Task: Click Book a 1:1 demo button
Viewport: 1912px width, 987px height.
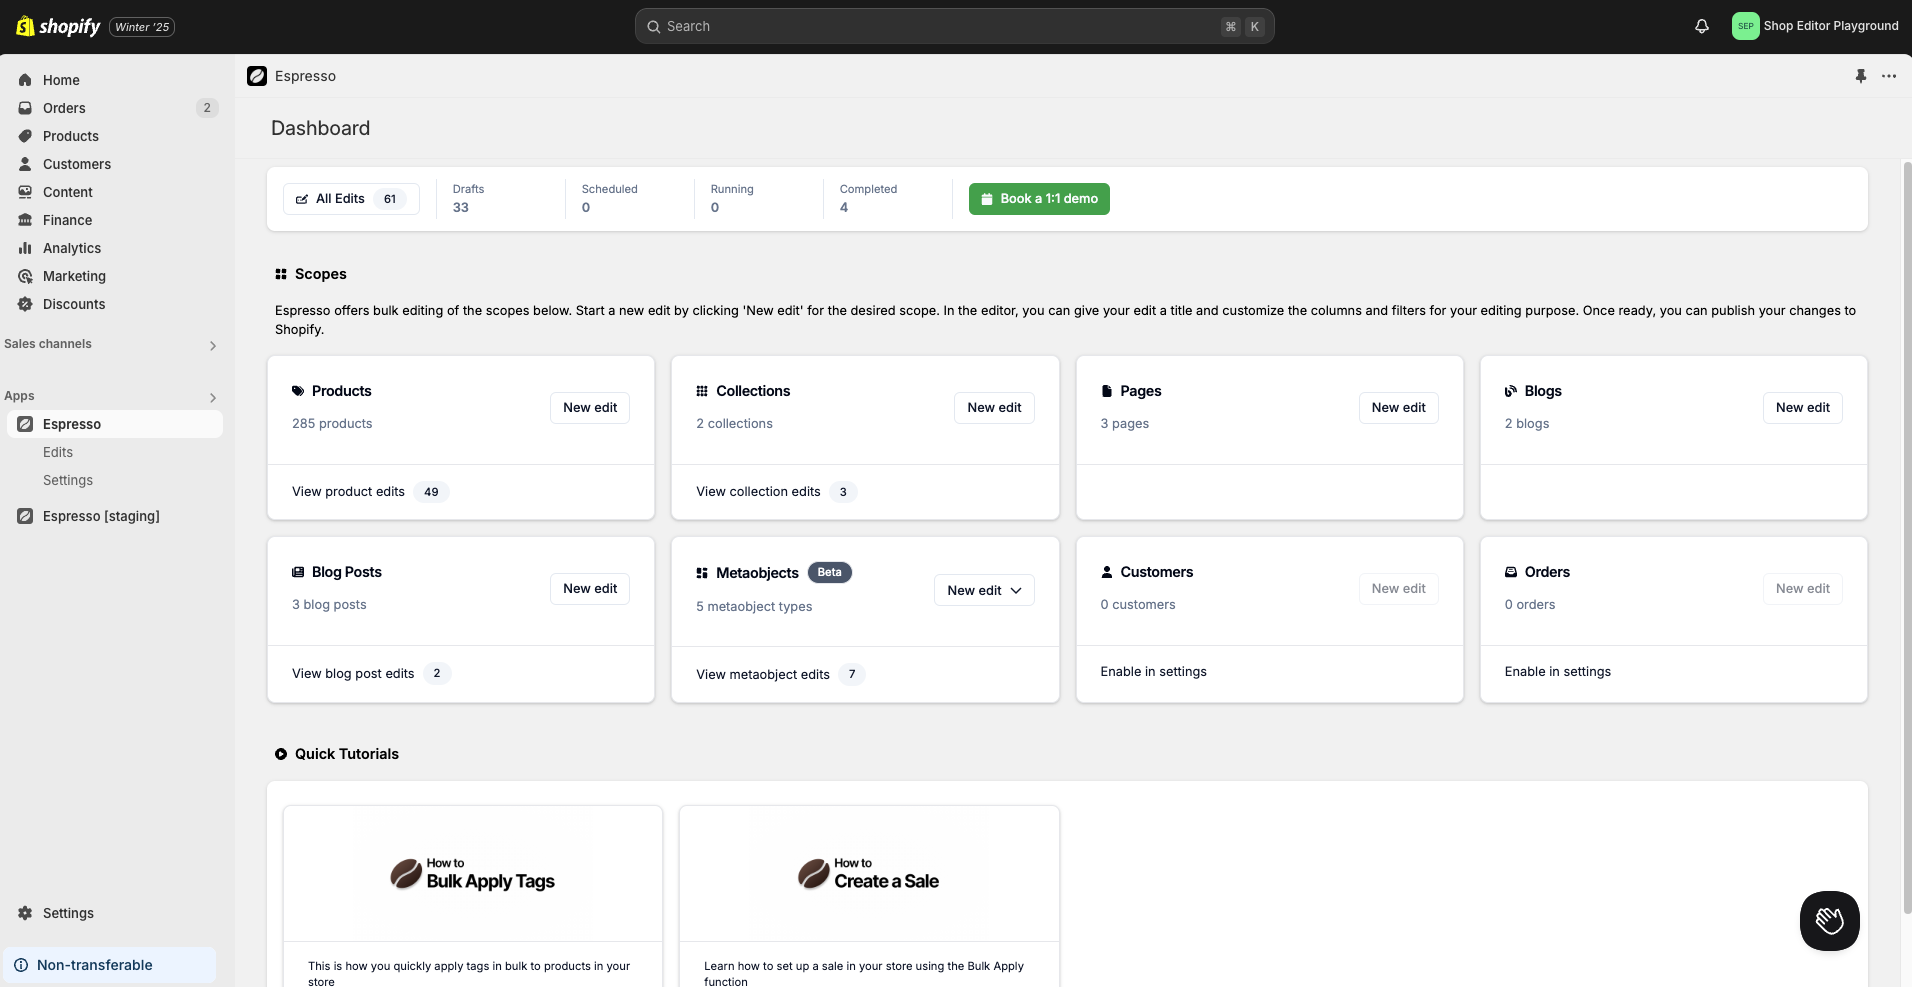Action: coord(1038,199)
